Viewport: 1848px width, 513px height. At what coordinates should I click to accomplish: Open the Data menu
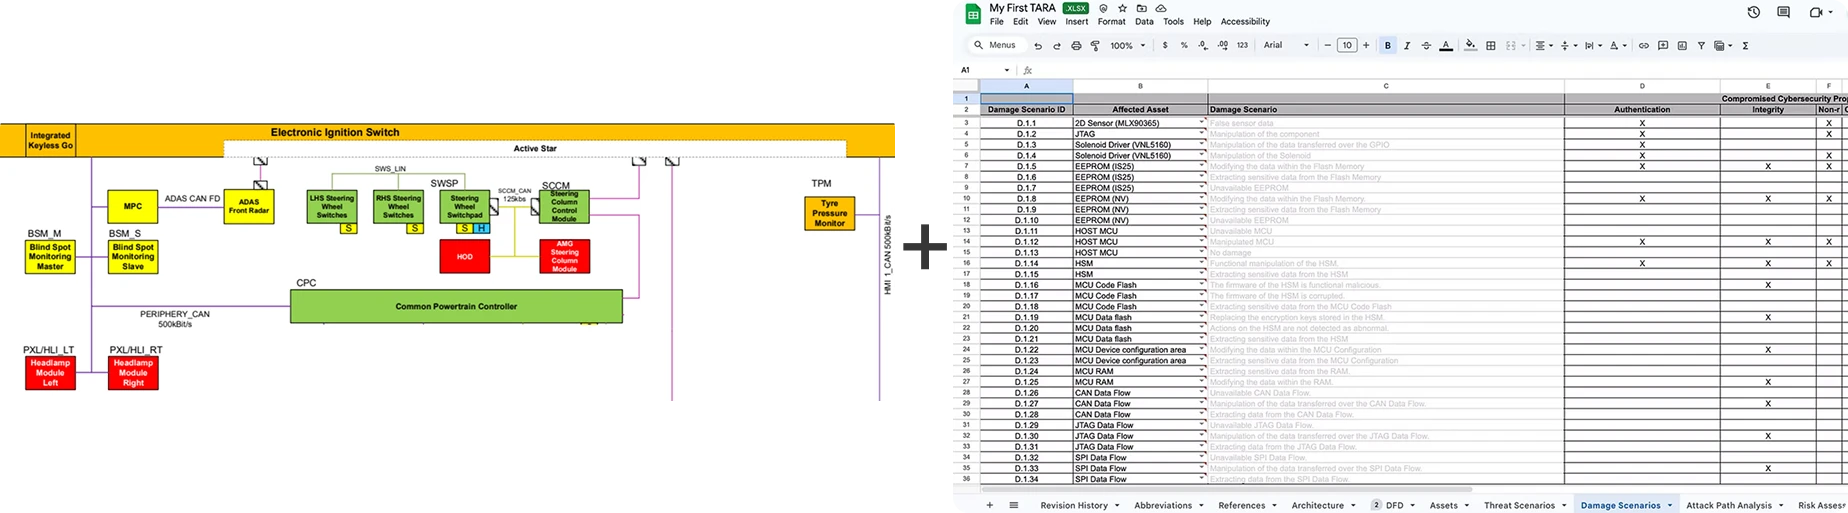[x=1144, y=21]
